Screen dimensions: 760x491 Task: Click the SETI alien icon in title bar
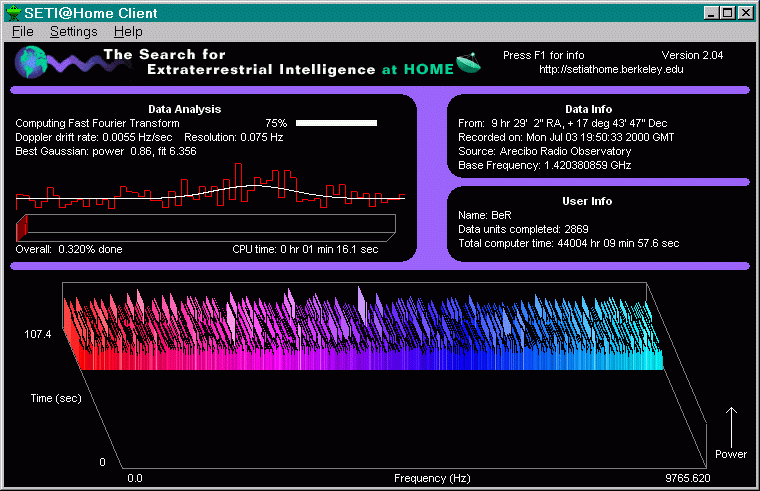coord(14,13)
